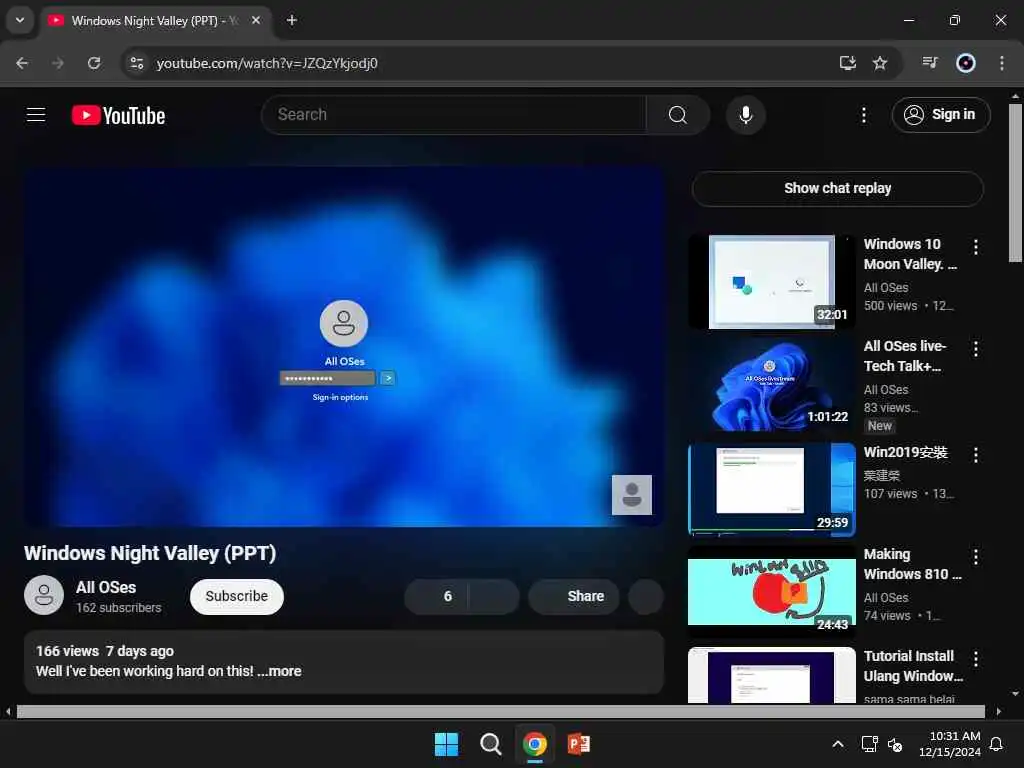Viewport: 1024px width, 768px height.
Task: Go to the YouTube home logo
Action: 118,116
